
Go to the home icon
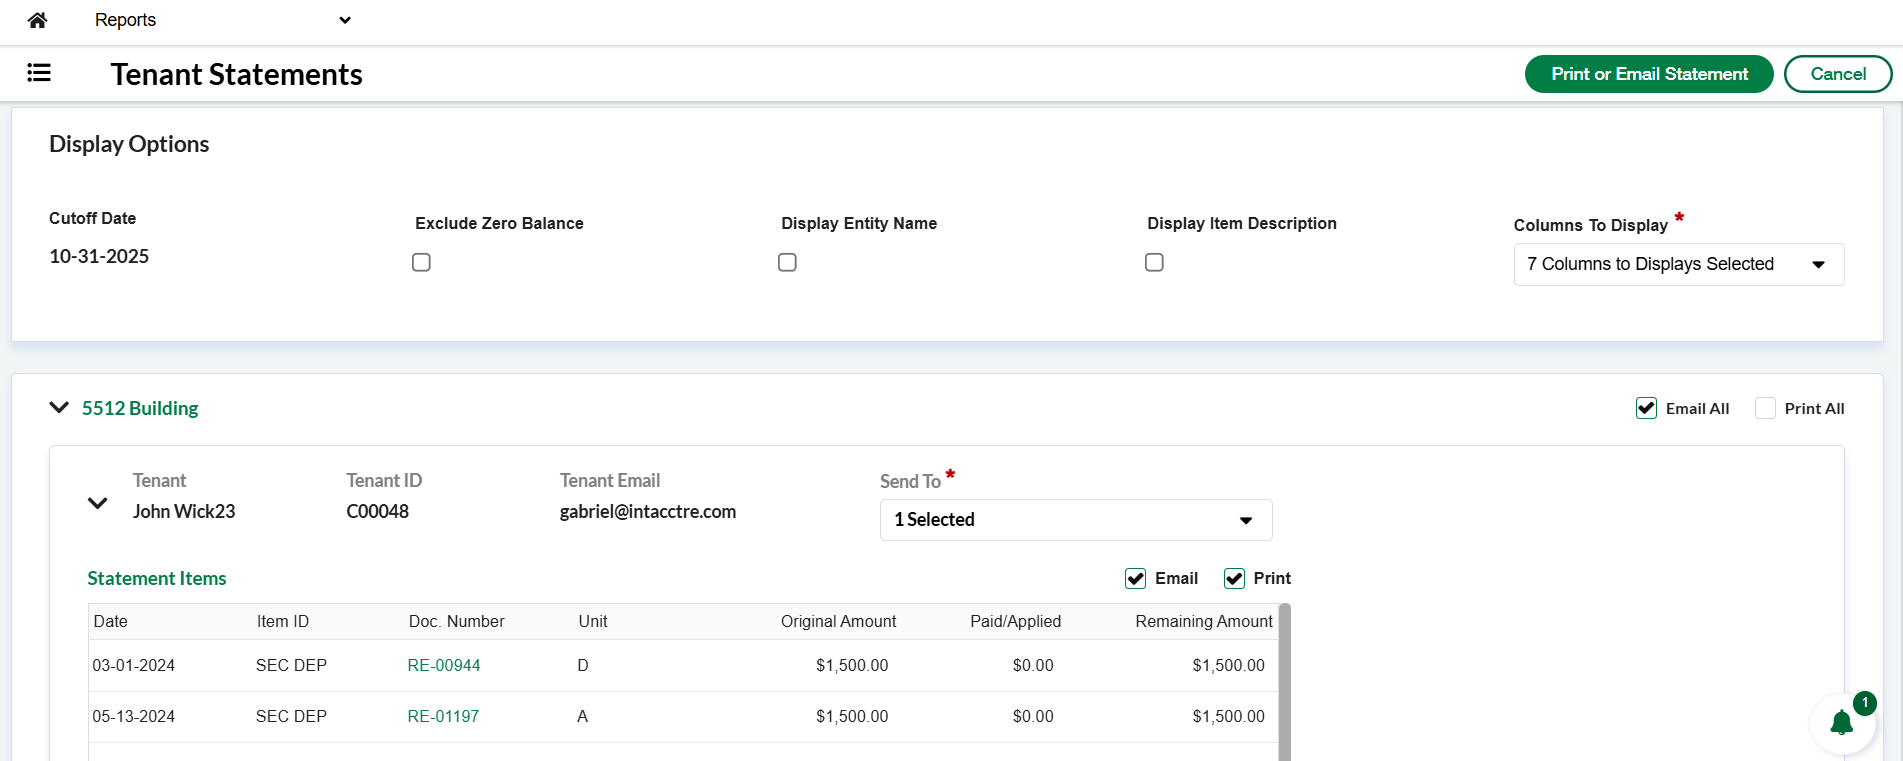[x=38, y=20]
